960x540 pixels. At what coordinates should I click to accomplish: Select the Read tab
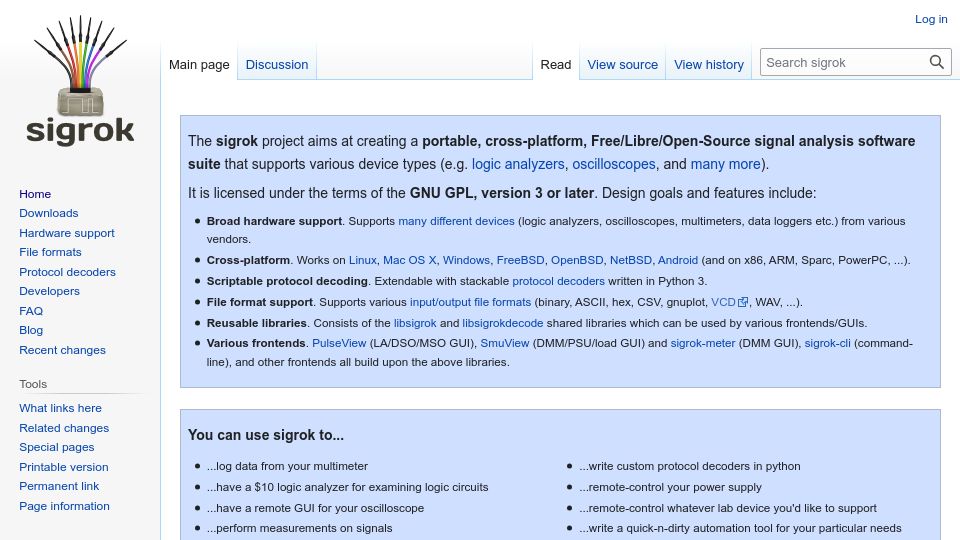[556, 64]
